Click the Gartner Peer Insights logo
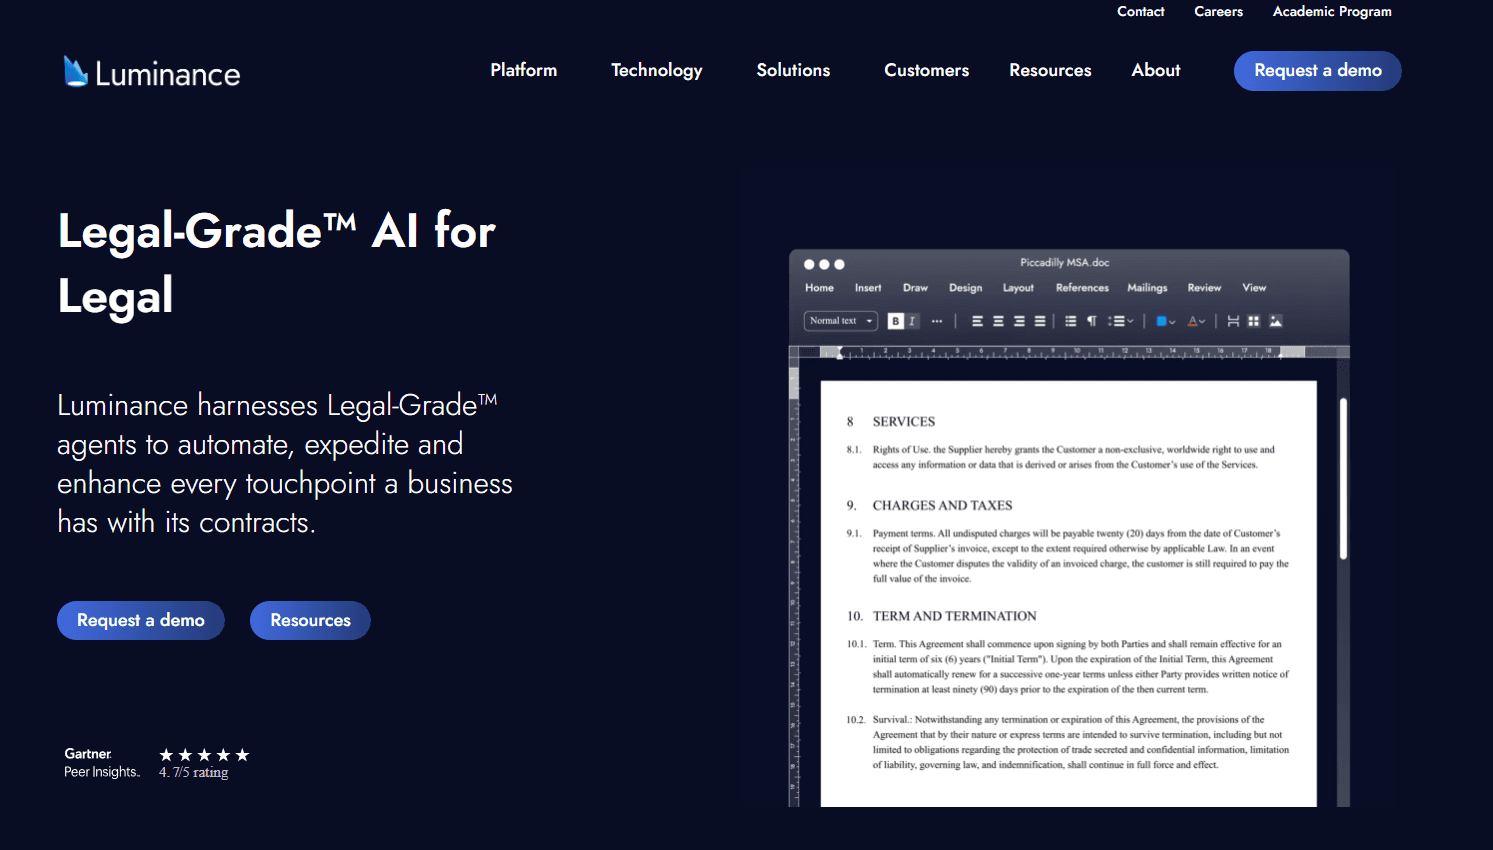Viewport: 1493px width, 850px height. (x=102, y=762)
